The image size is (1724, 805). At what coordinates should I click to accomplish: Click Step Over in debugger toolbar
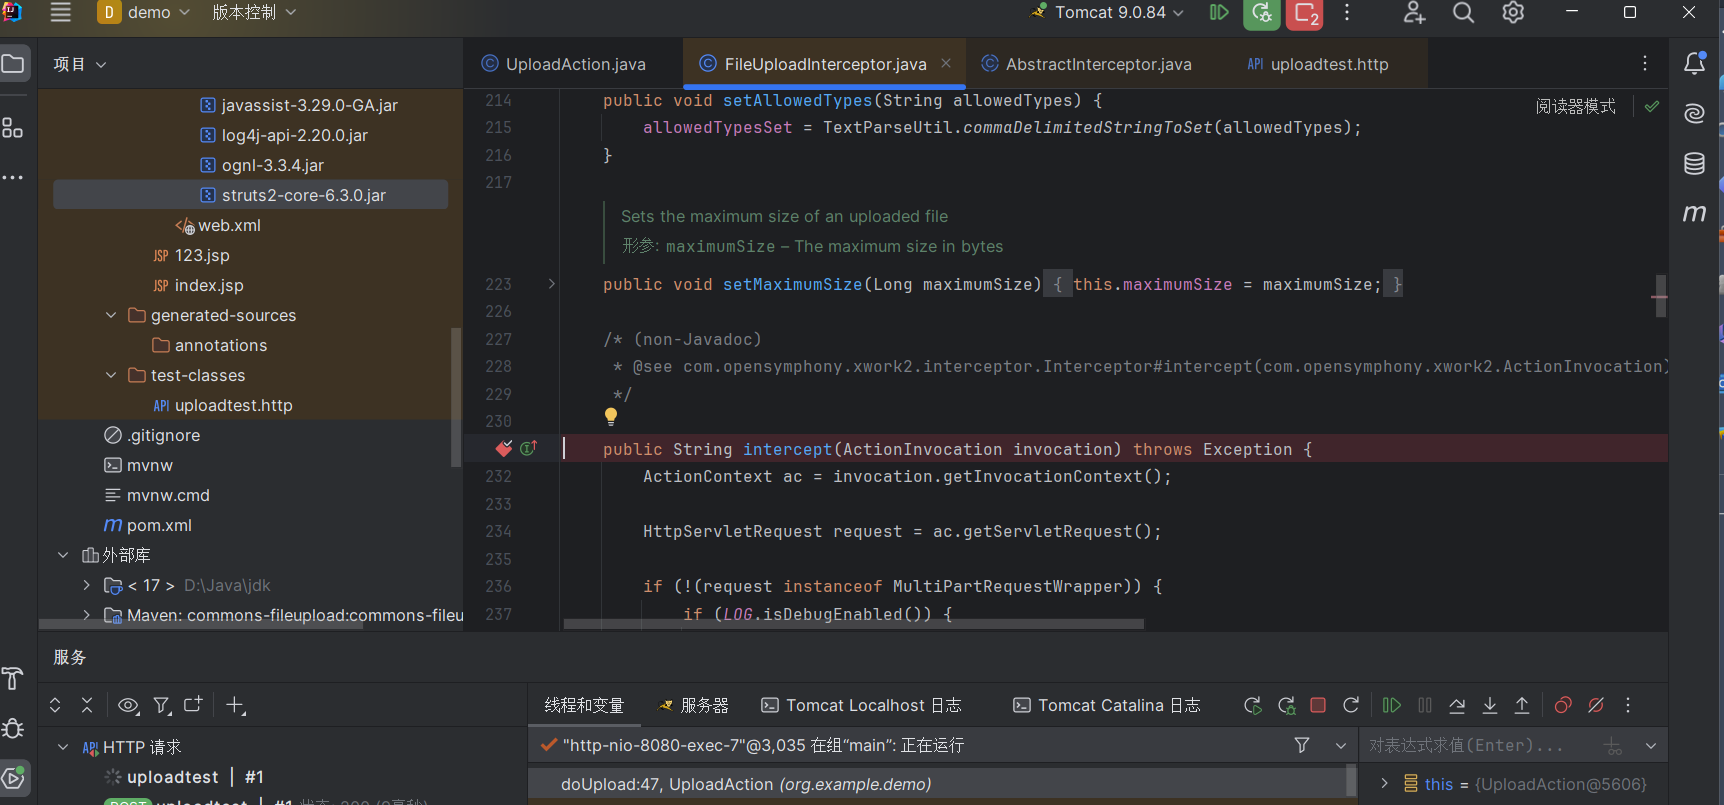tap(1457, 705)
